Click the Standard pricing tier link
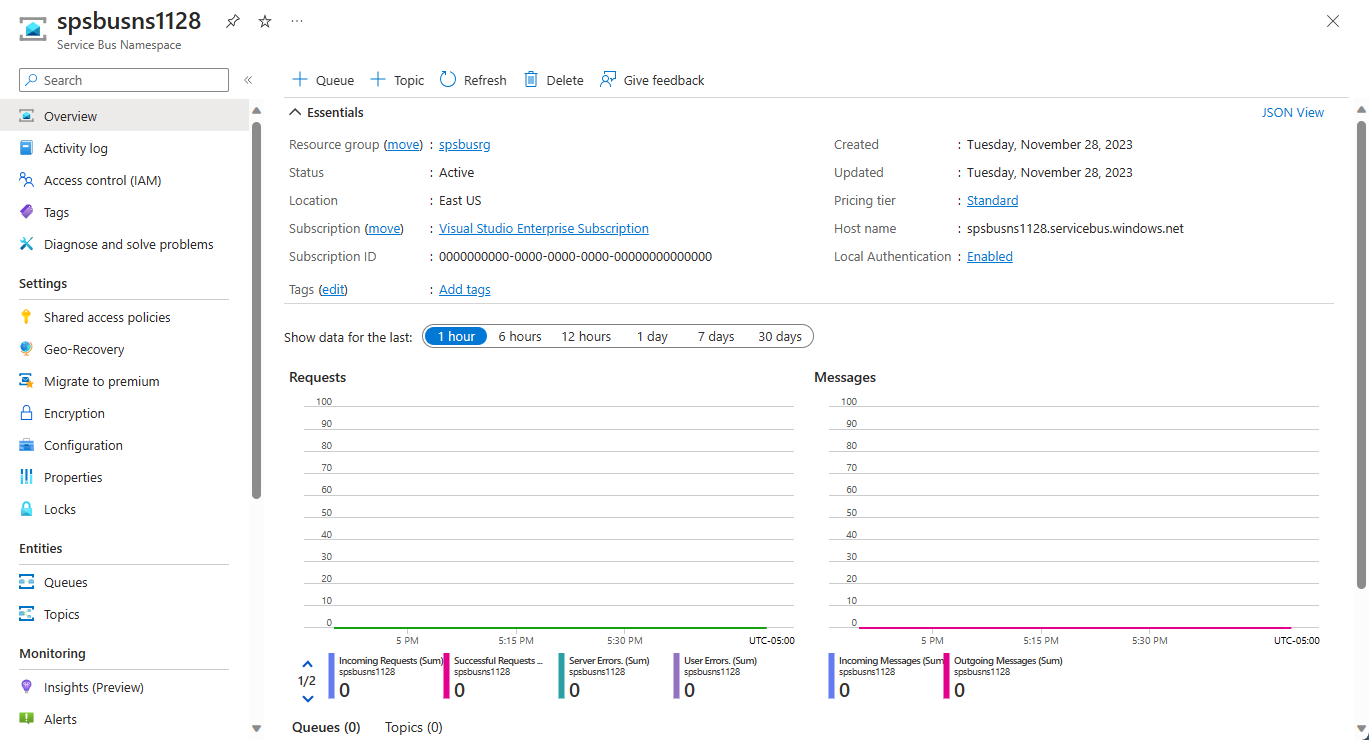1369x740 pixels. (993, 200)
